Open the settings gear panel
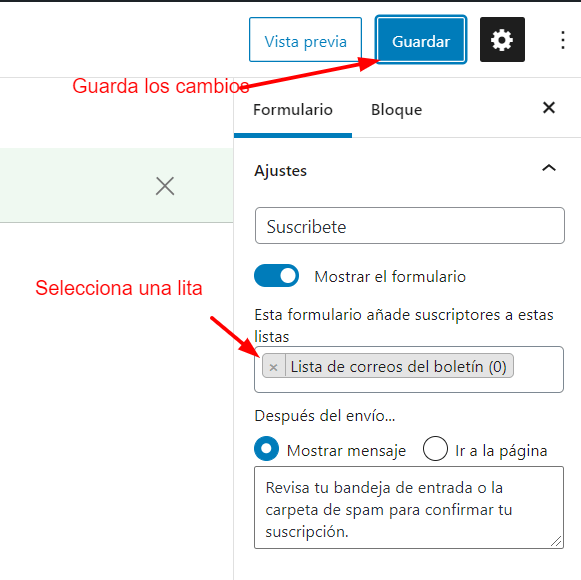Image resolution: width=581 pixels, height=580 pixels. [502, 40]
